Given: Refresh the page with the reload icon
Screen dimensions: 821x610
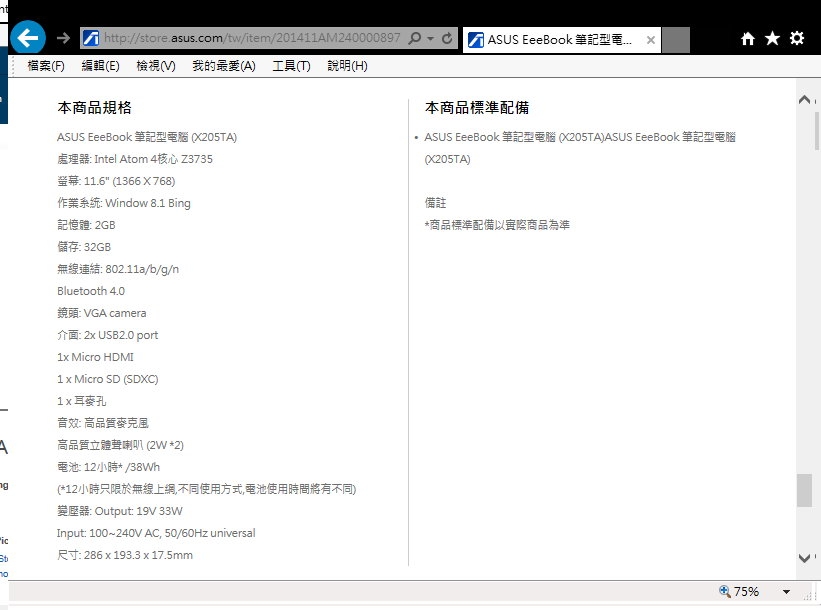Looking at the screenshot, I should pyautogui.click(x=447, y=38).
